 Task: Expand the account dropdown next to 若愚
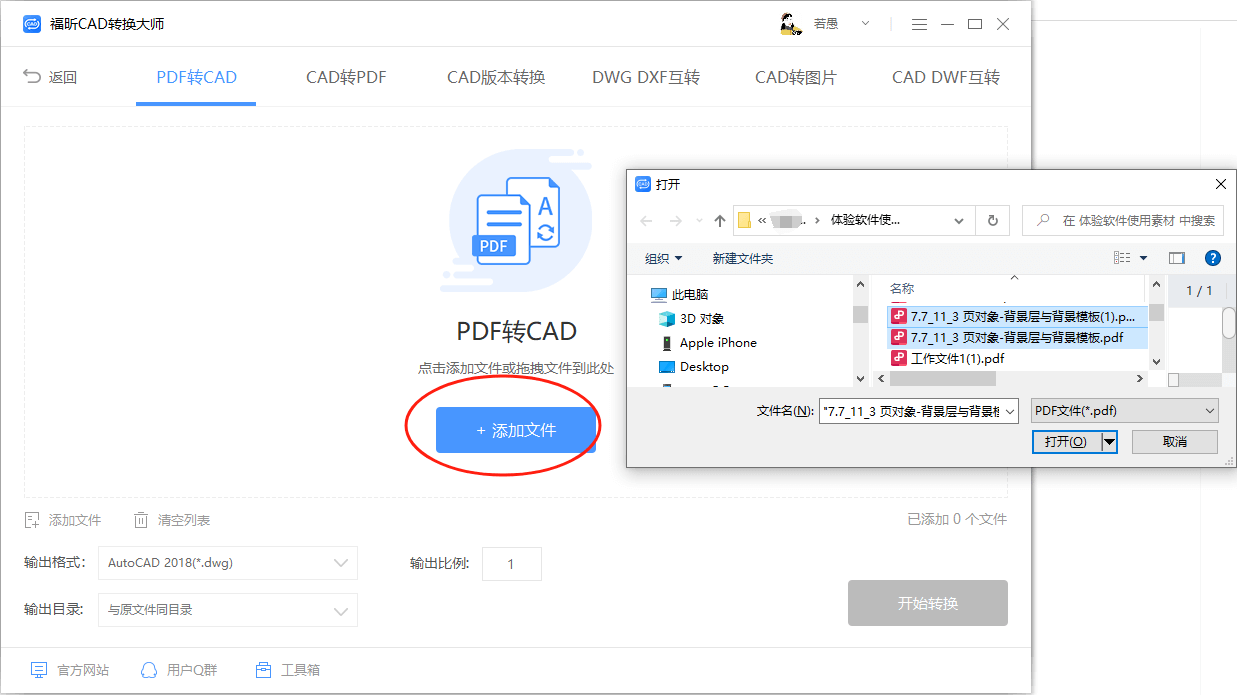865,24
